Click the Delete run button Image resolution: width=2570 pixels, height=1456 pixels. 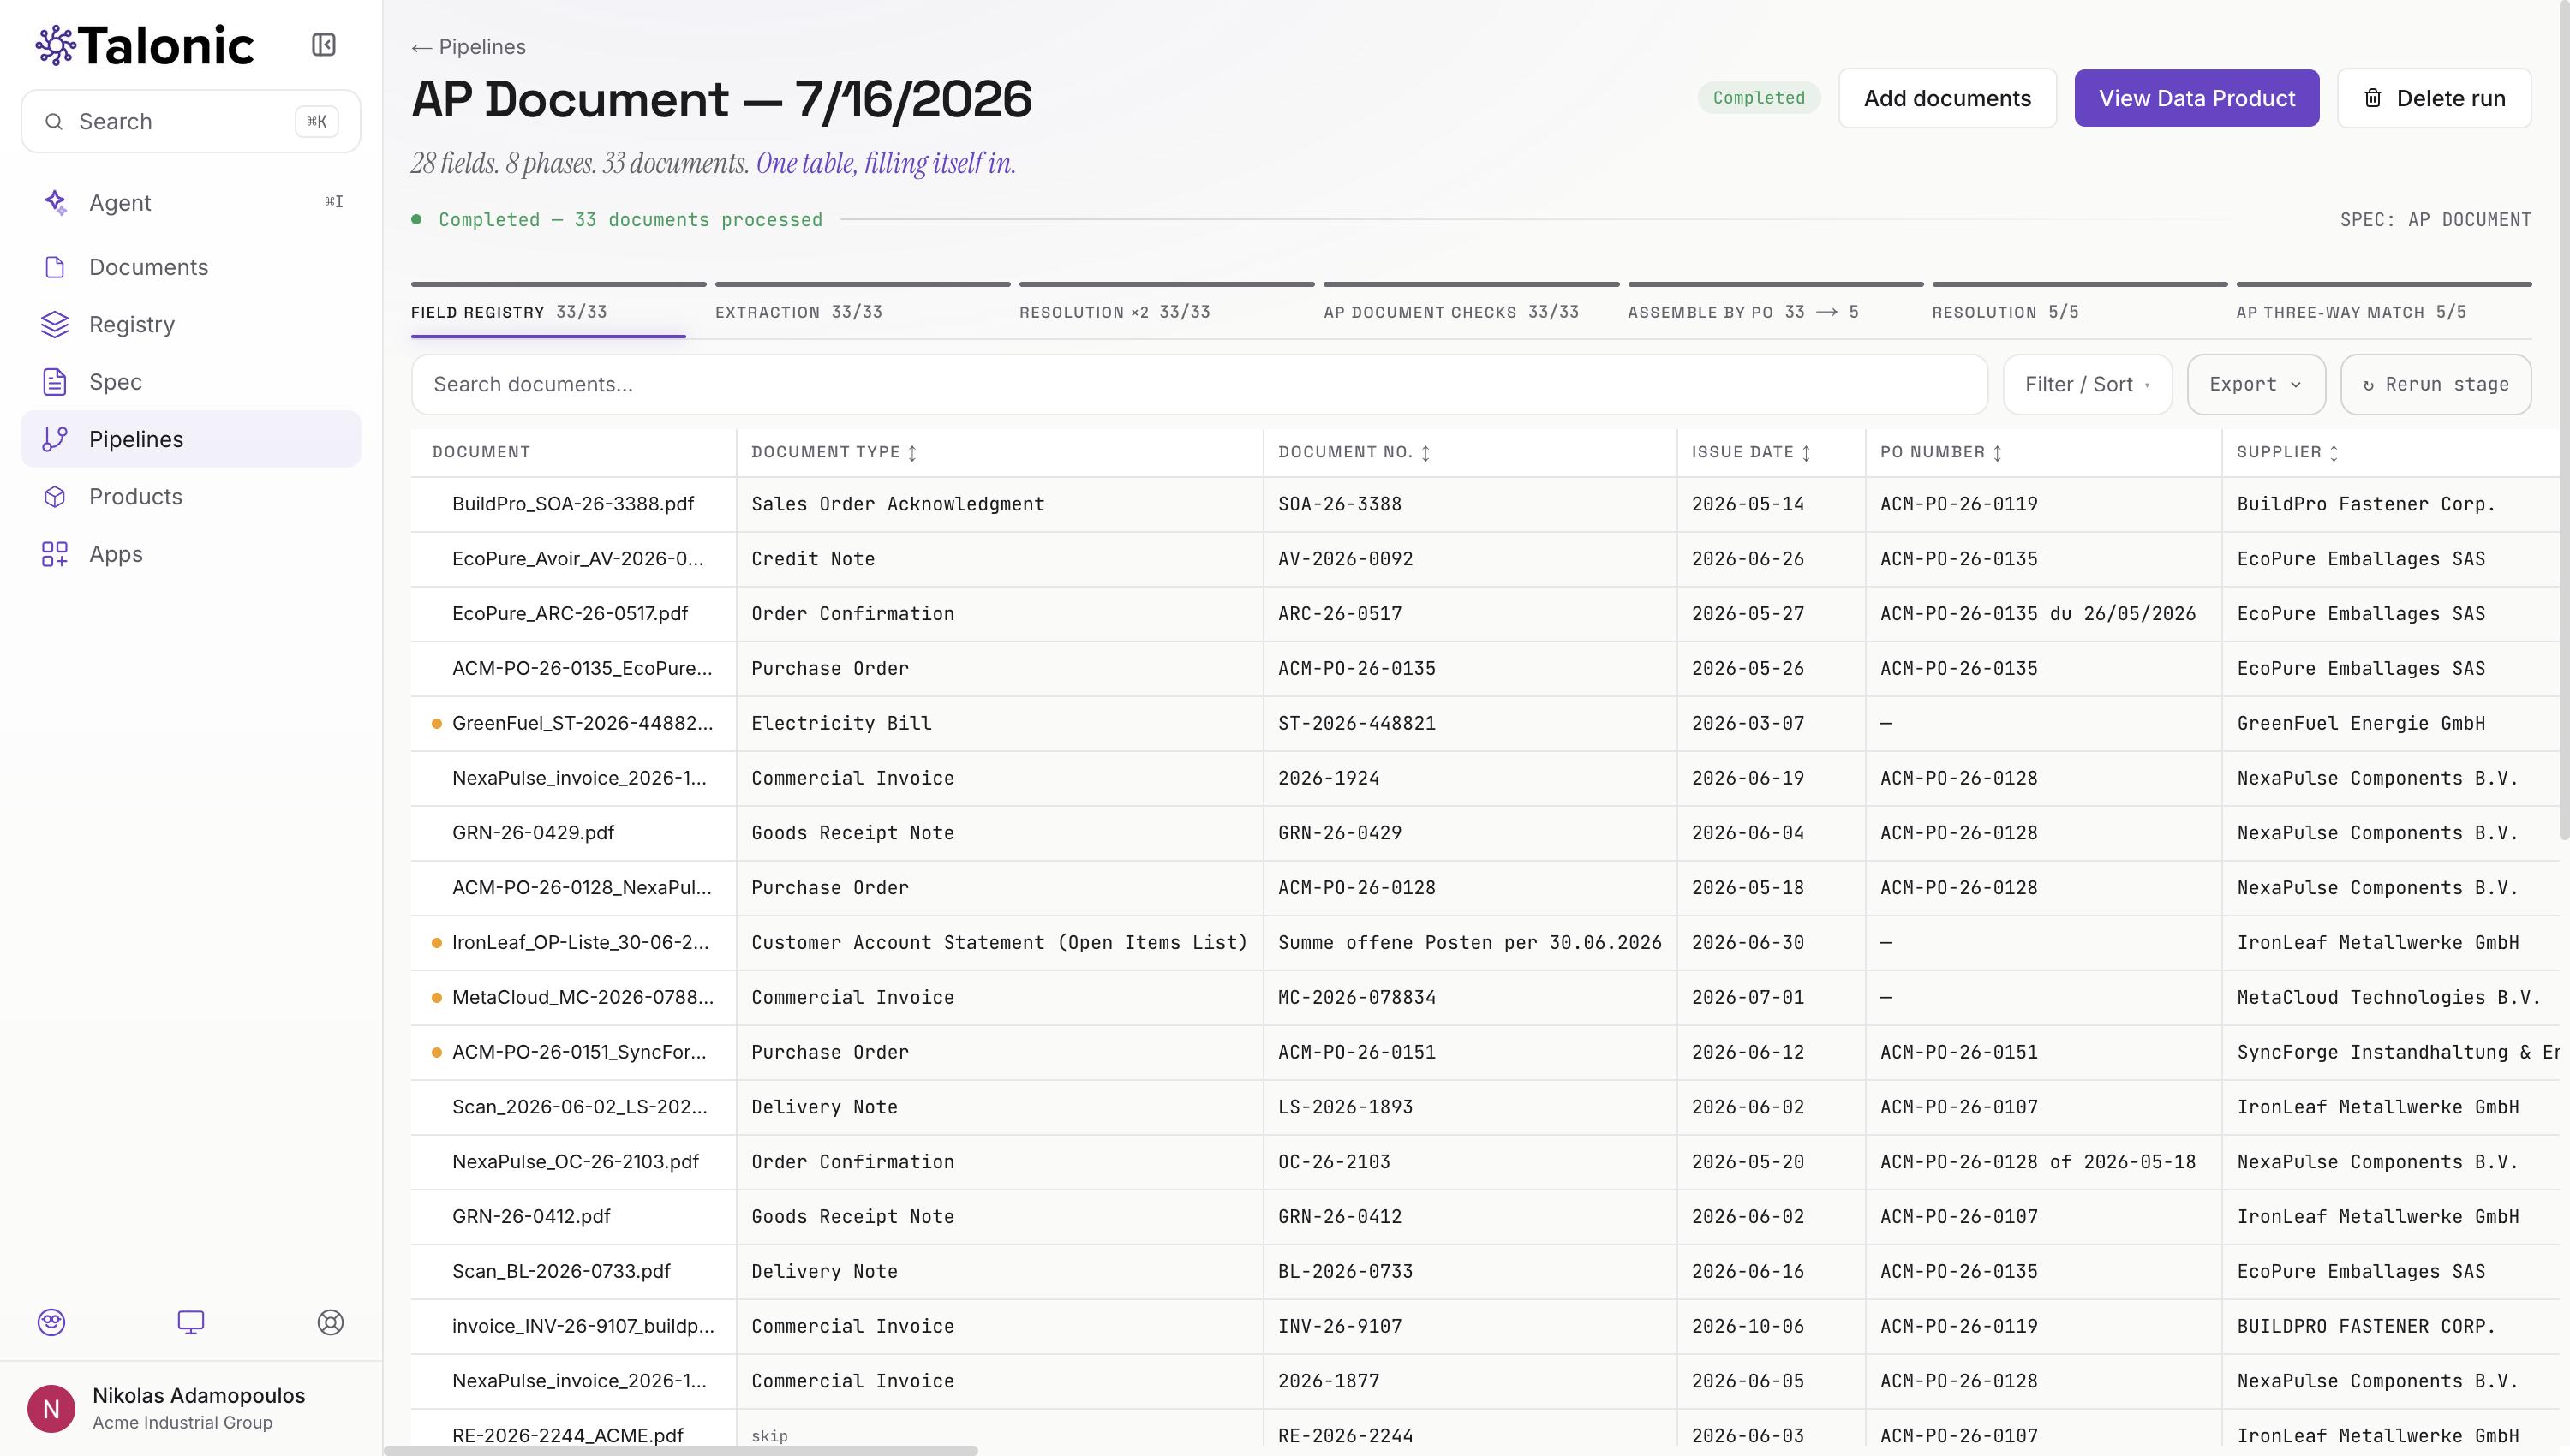click(2434, 98)
